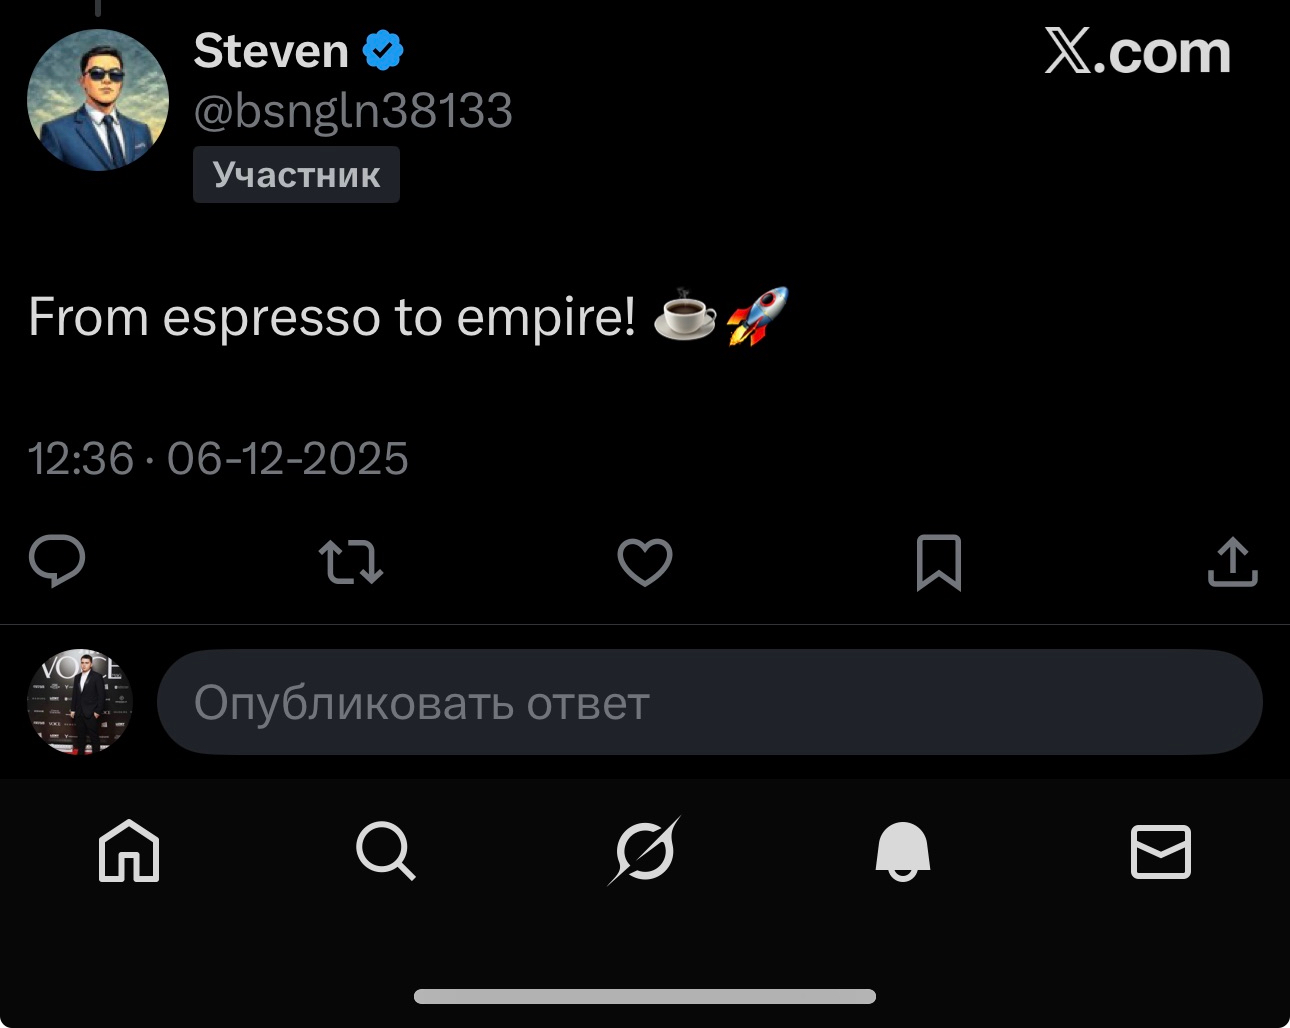
Task: Tap the X.com logo
Action: click(1137, 52)
